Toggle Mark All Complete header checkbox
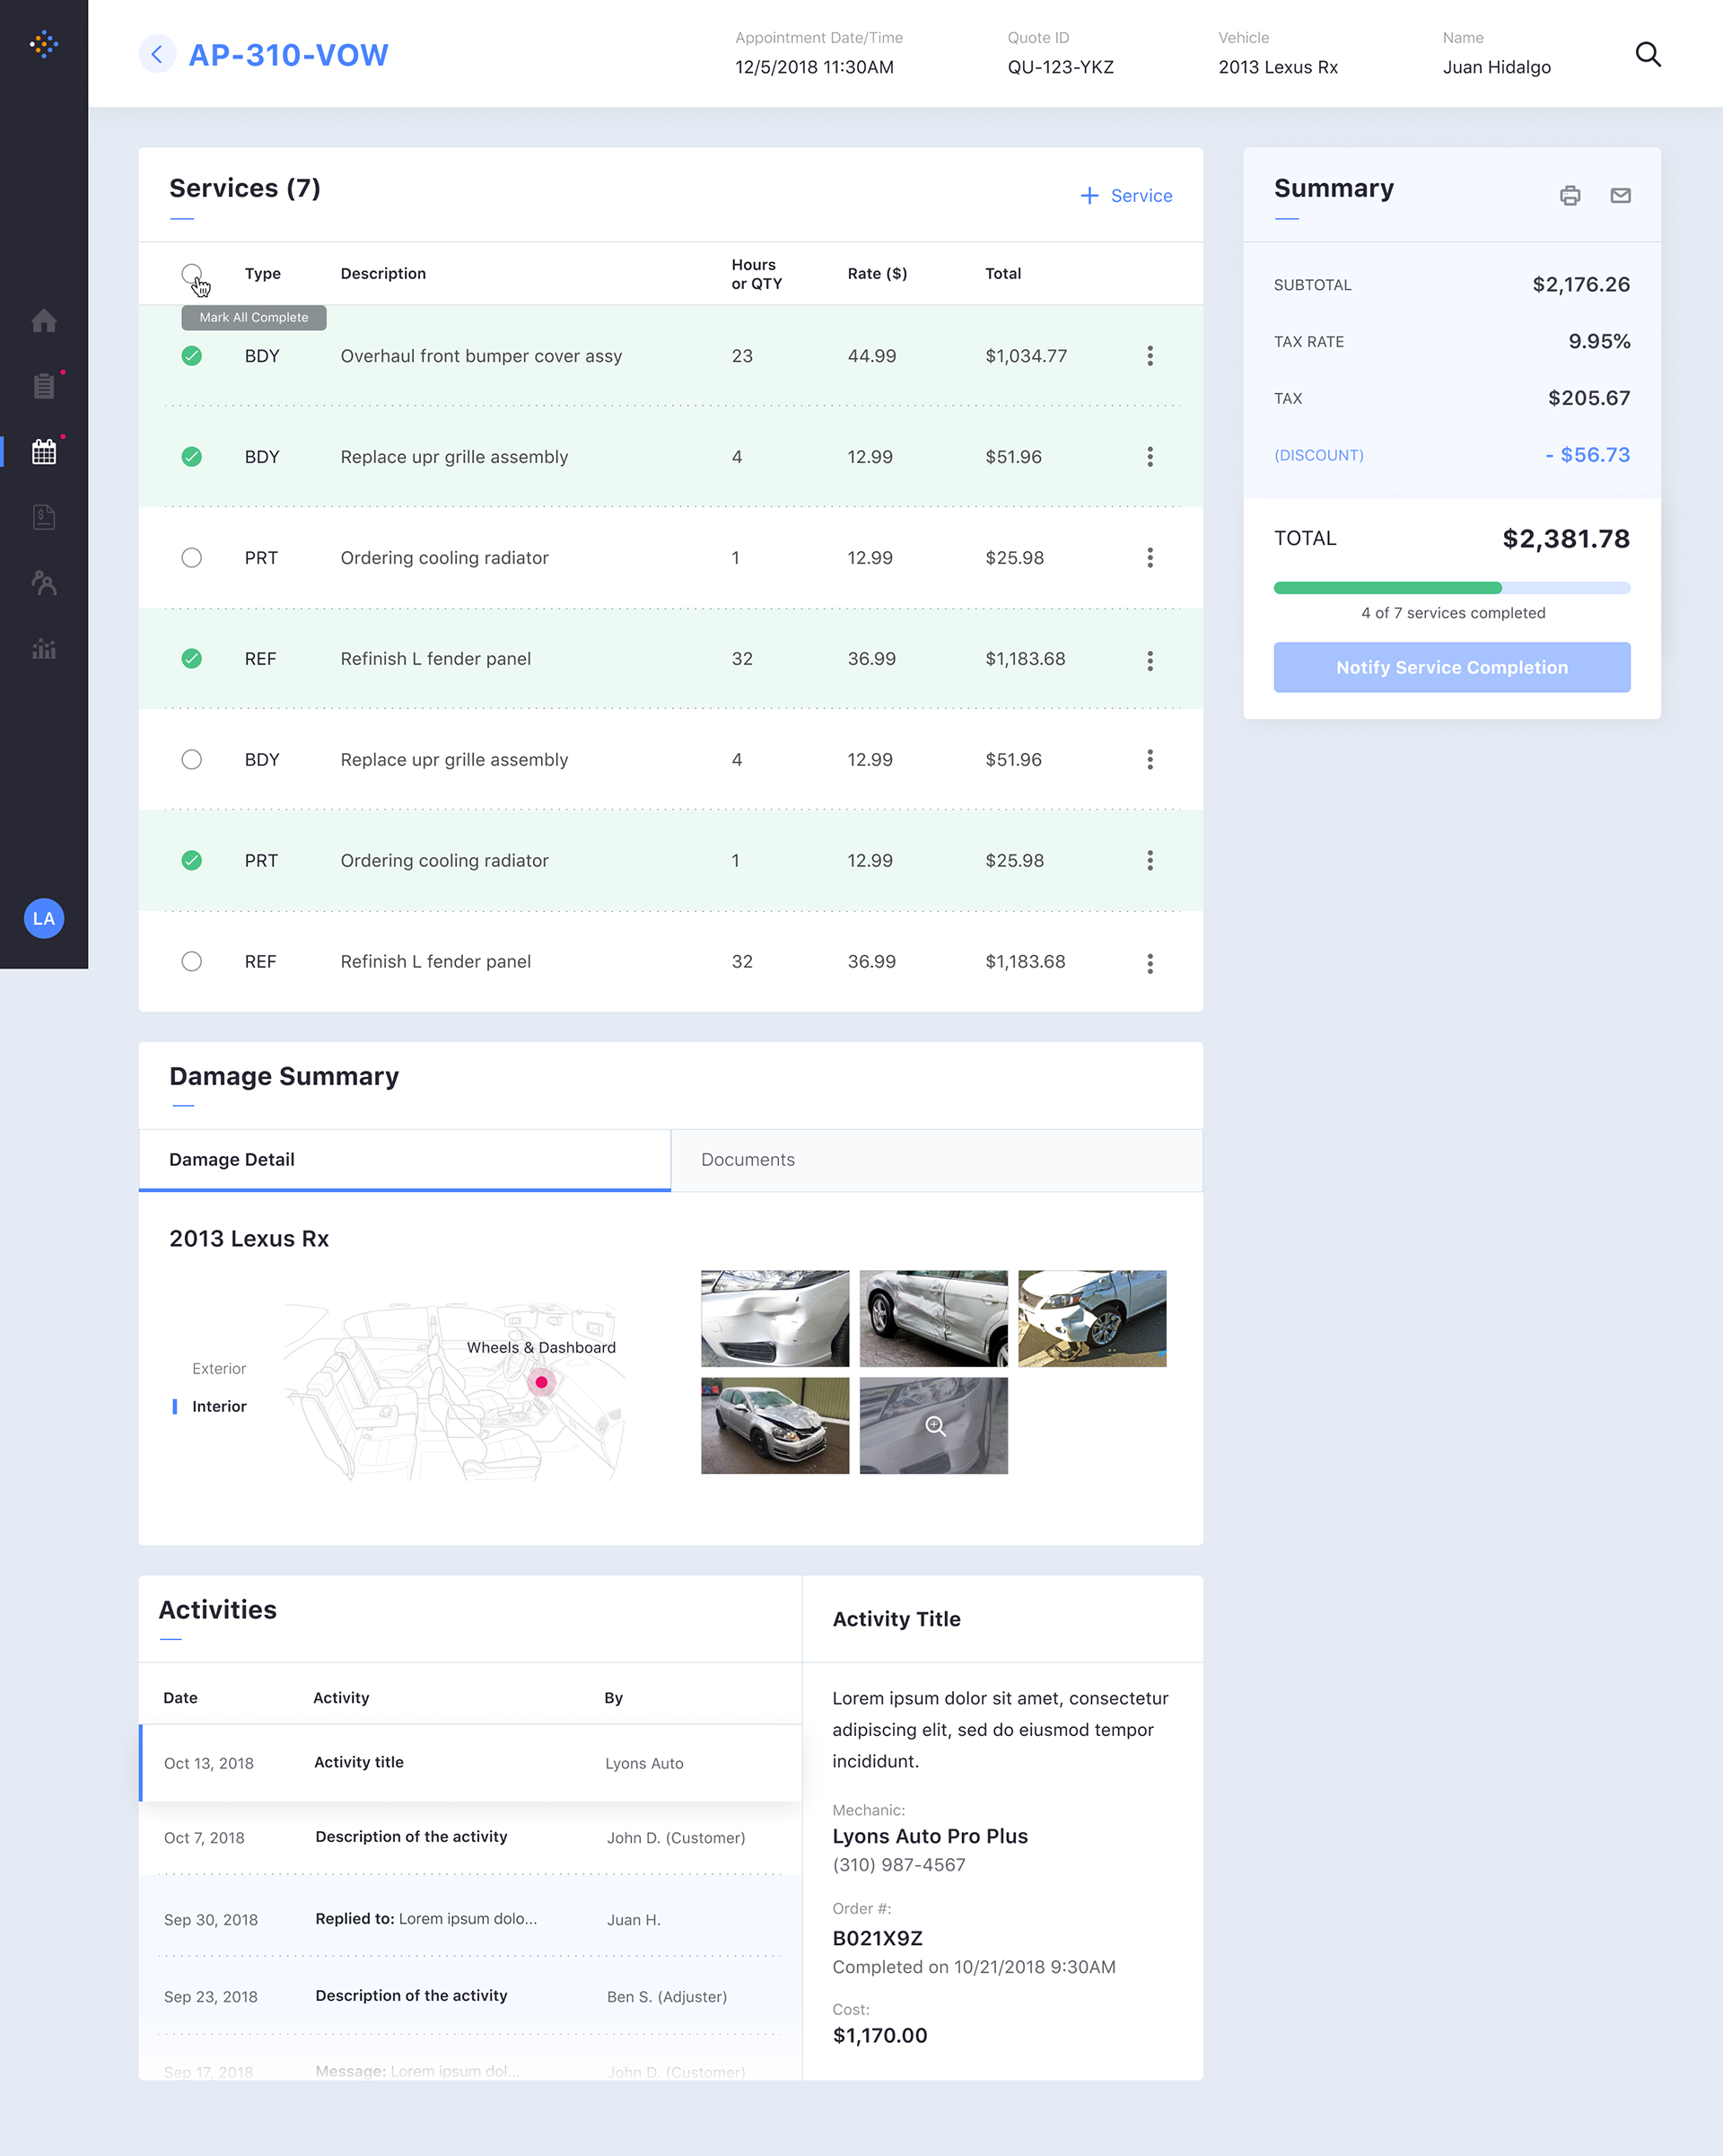Image resolution: width=1723 pixels, height=2156 pixels. (x=191, y=273)
